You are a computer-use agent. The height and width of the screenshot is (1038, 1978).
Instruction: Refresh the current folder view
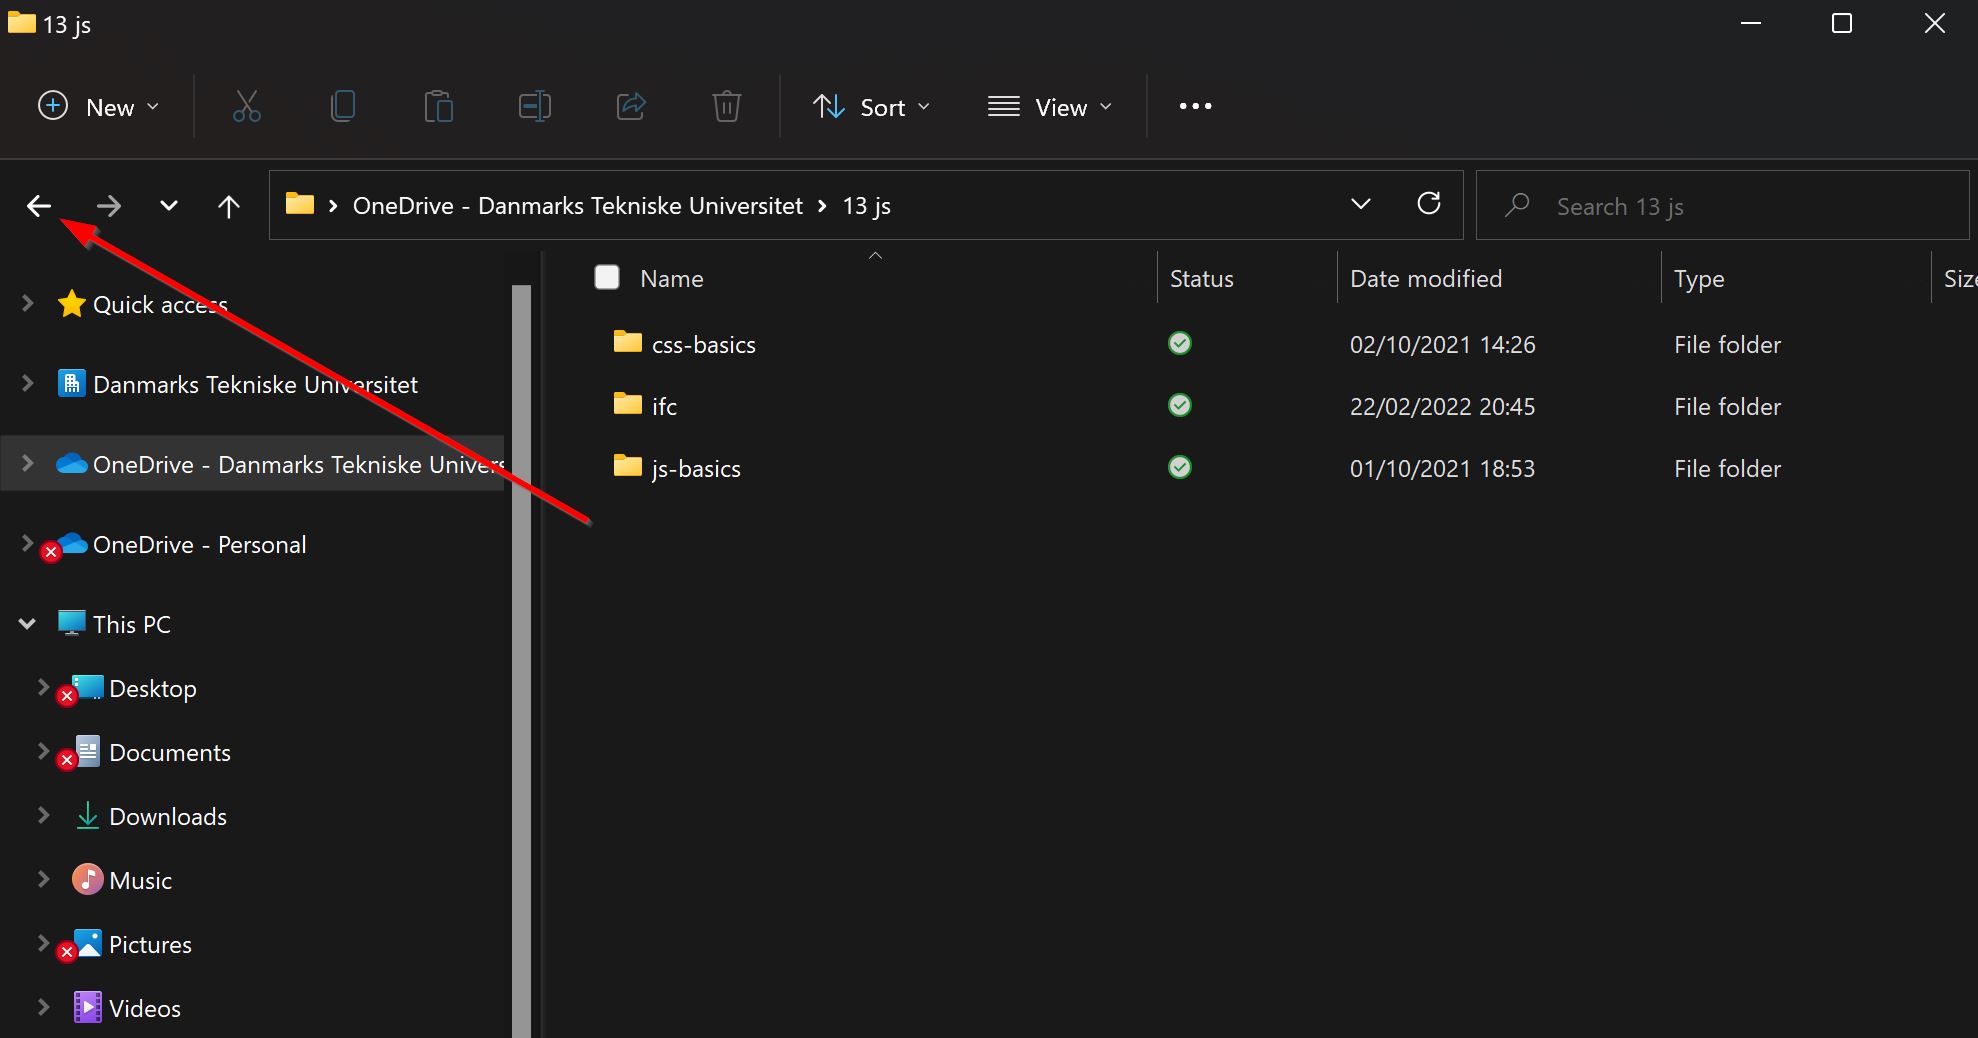1429,204
